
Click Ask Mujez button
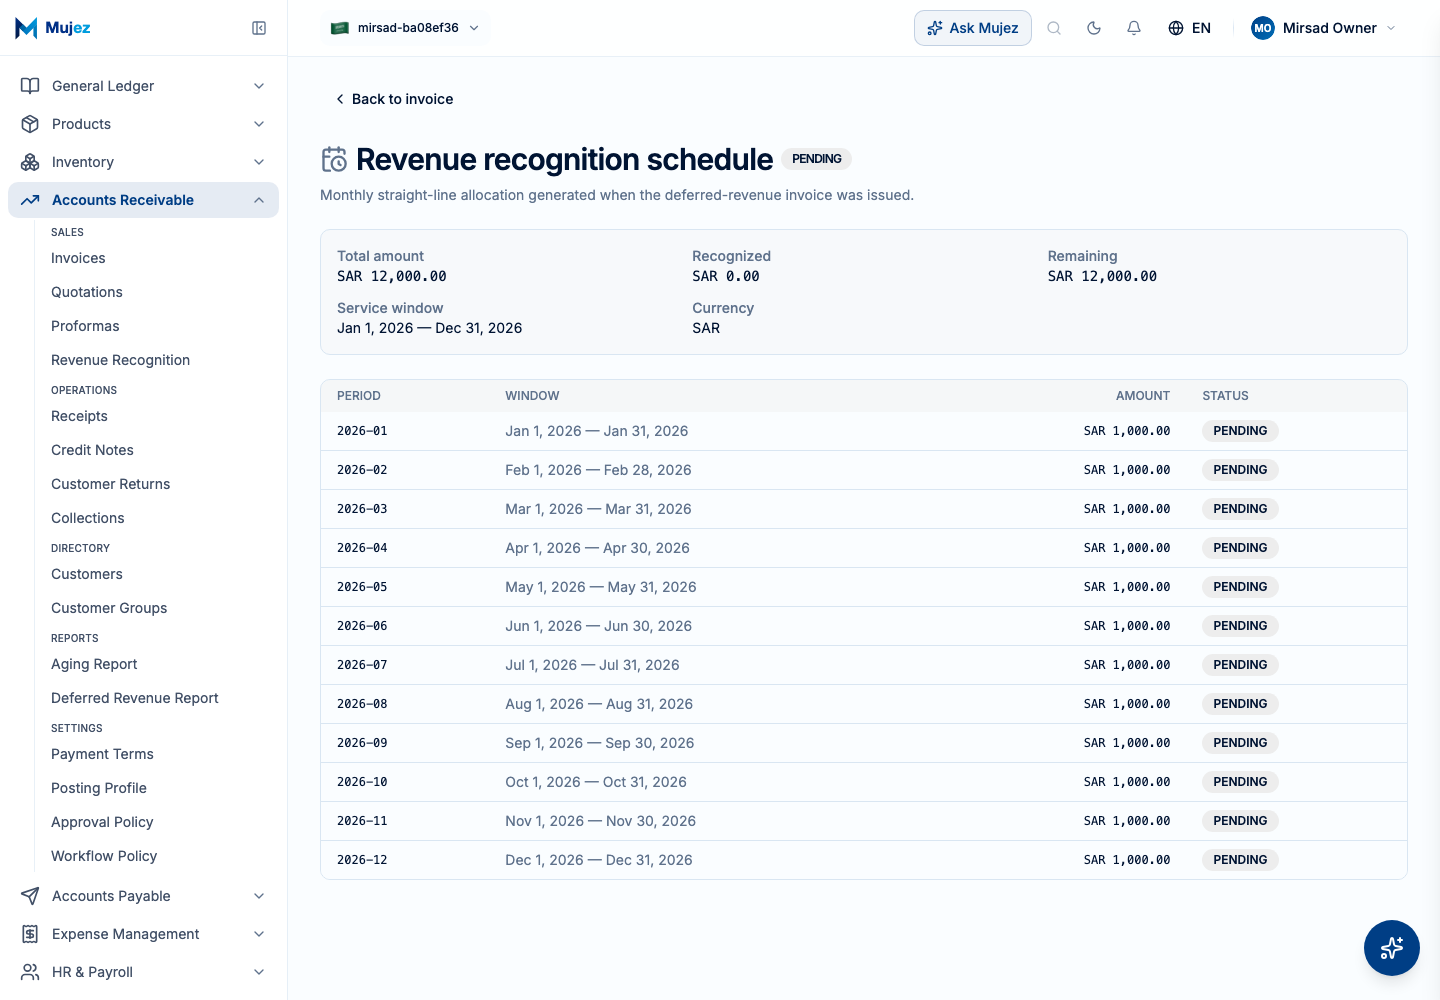[x=972, y=28]
